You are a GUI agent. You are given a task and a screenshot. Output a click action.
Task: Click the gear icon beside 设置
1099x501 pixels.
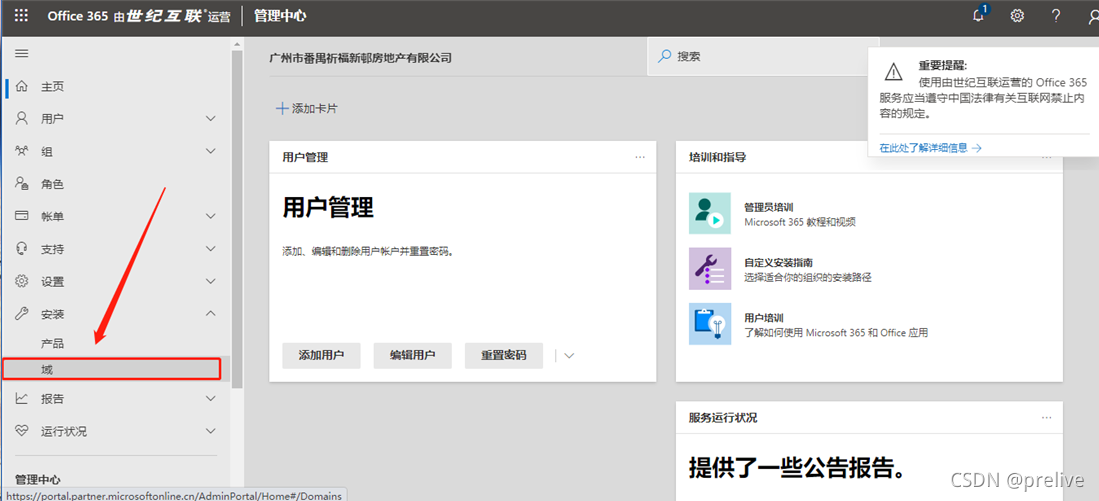pos(22,281)
